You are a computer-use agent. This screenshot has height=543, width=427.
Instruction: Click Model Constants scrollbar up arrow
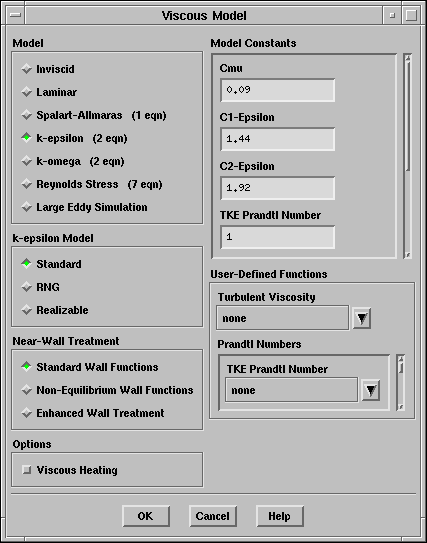point(408,58)
